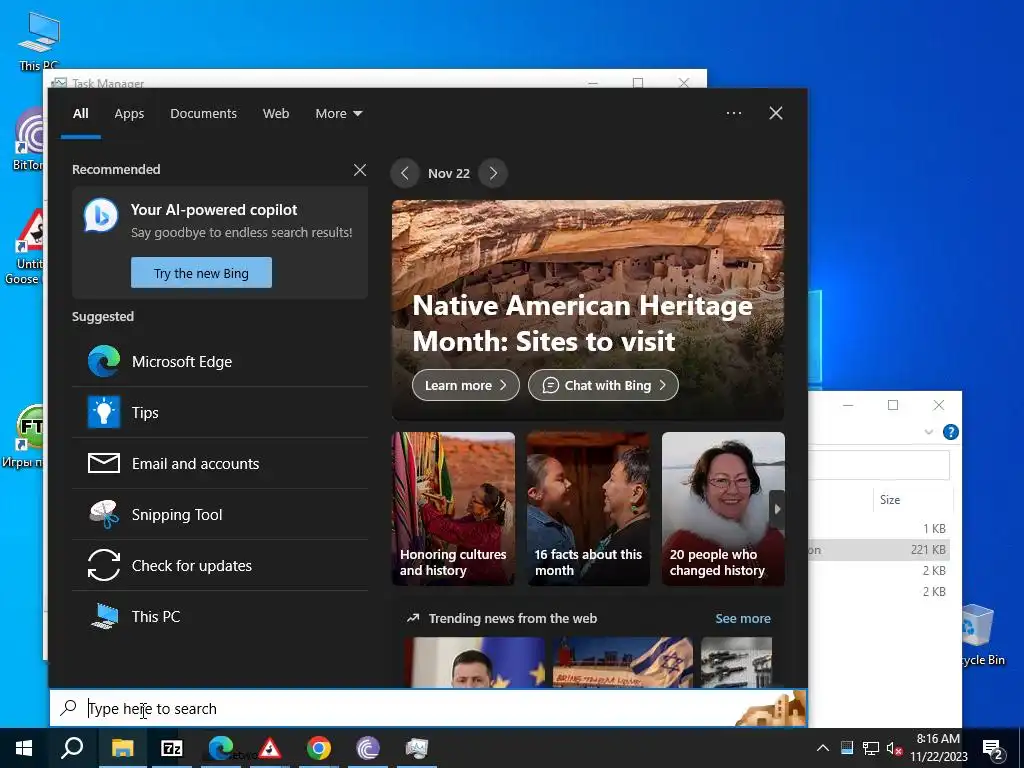Select the 1 KB file row
The height and width of the screenshot is (768, 1024).
878,529
